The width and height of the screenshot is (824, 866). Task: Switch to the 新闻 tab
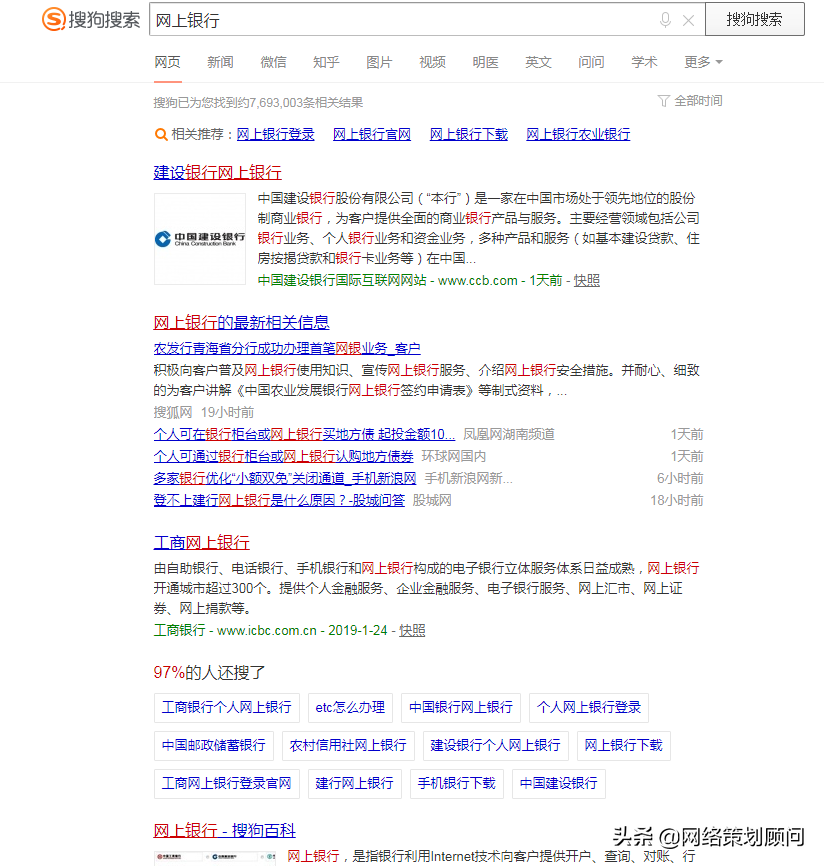[220, 62]
